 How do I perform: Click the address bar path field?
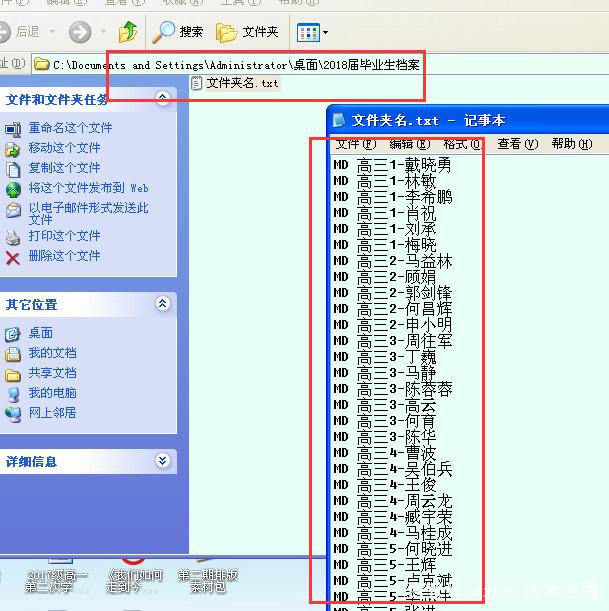[320, 64]
